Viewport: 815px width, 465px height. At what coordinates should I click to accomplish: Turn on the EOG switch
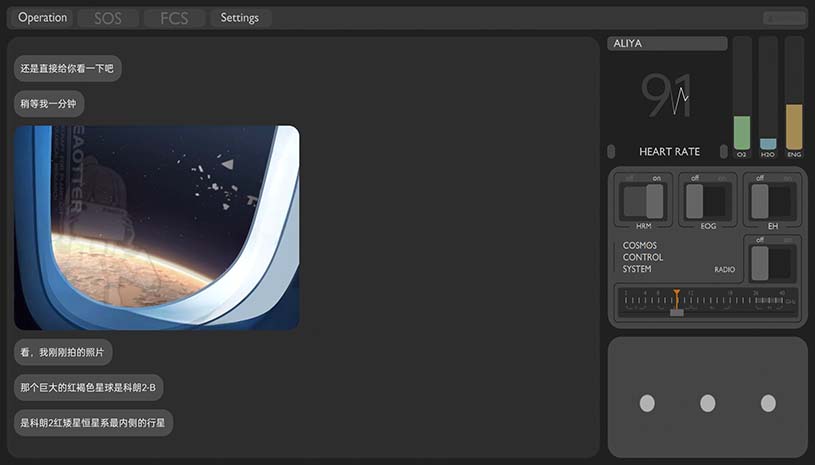point(707,202)
